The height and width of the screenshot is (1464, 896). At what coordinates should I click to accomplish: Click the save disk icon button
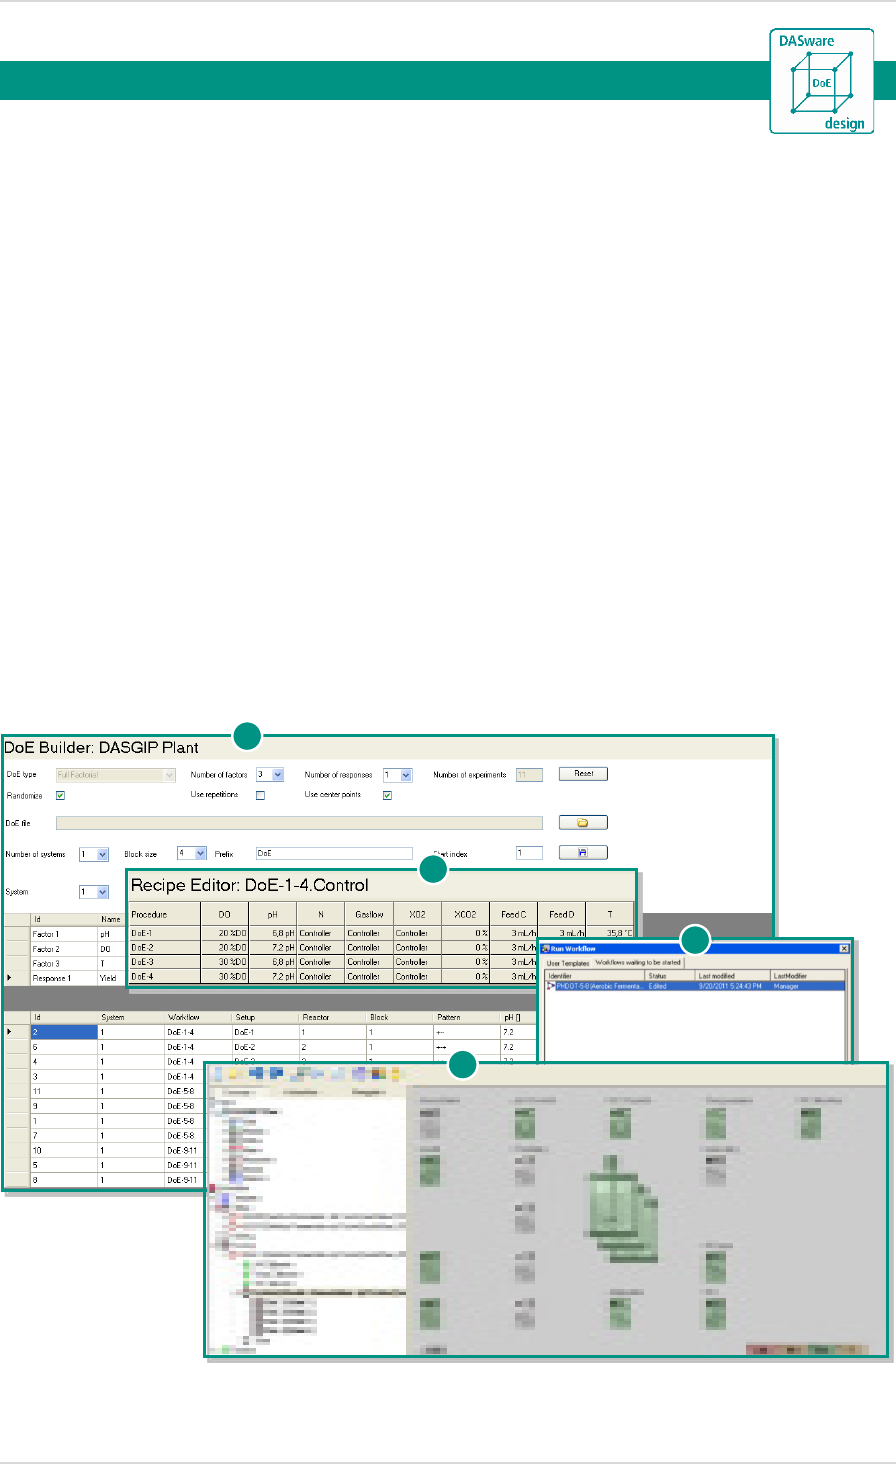[583, 853]
